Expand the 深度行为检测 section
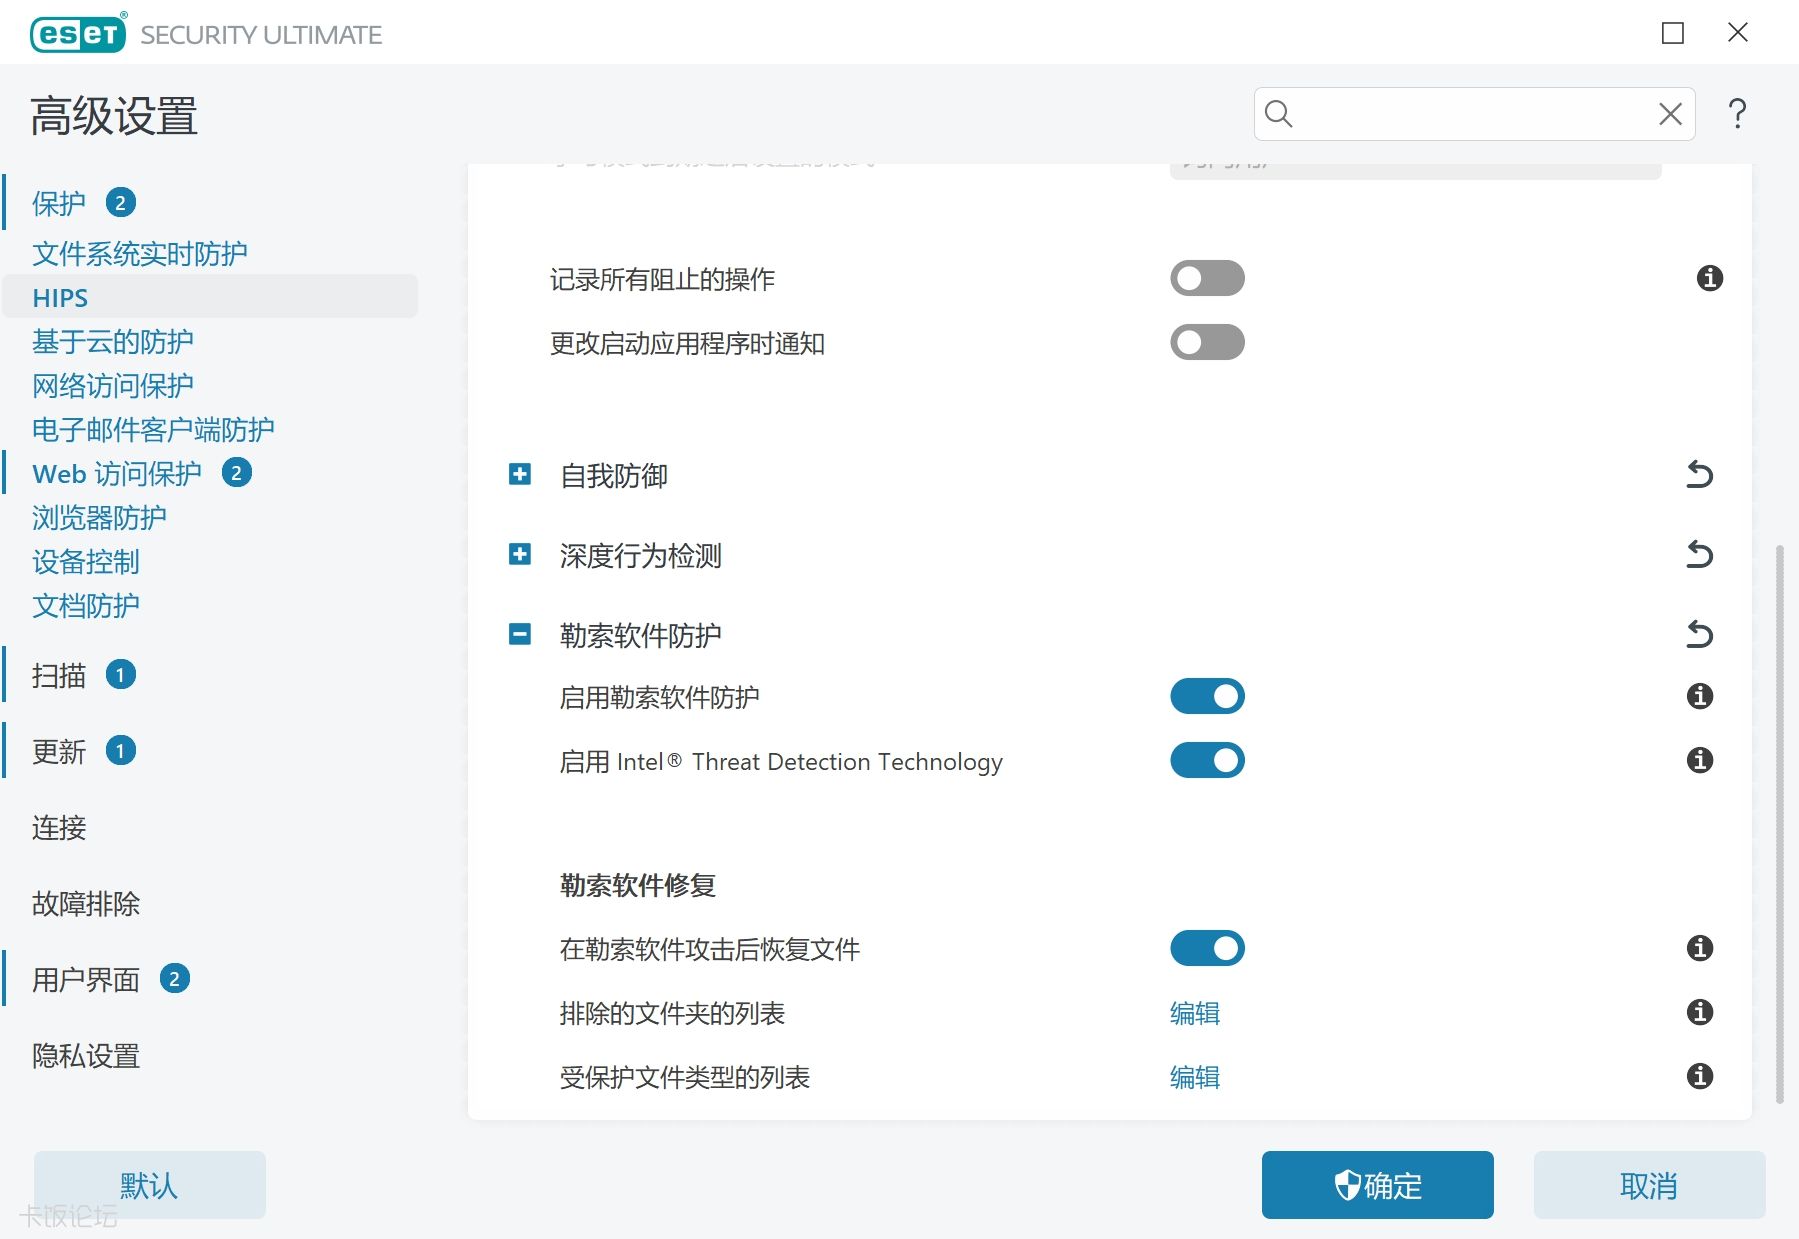Viewport: 1799px width, 1239px height. click(x=520, y=554)
